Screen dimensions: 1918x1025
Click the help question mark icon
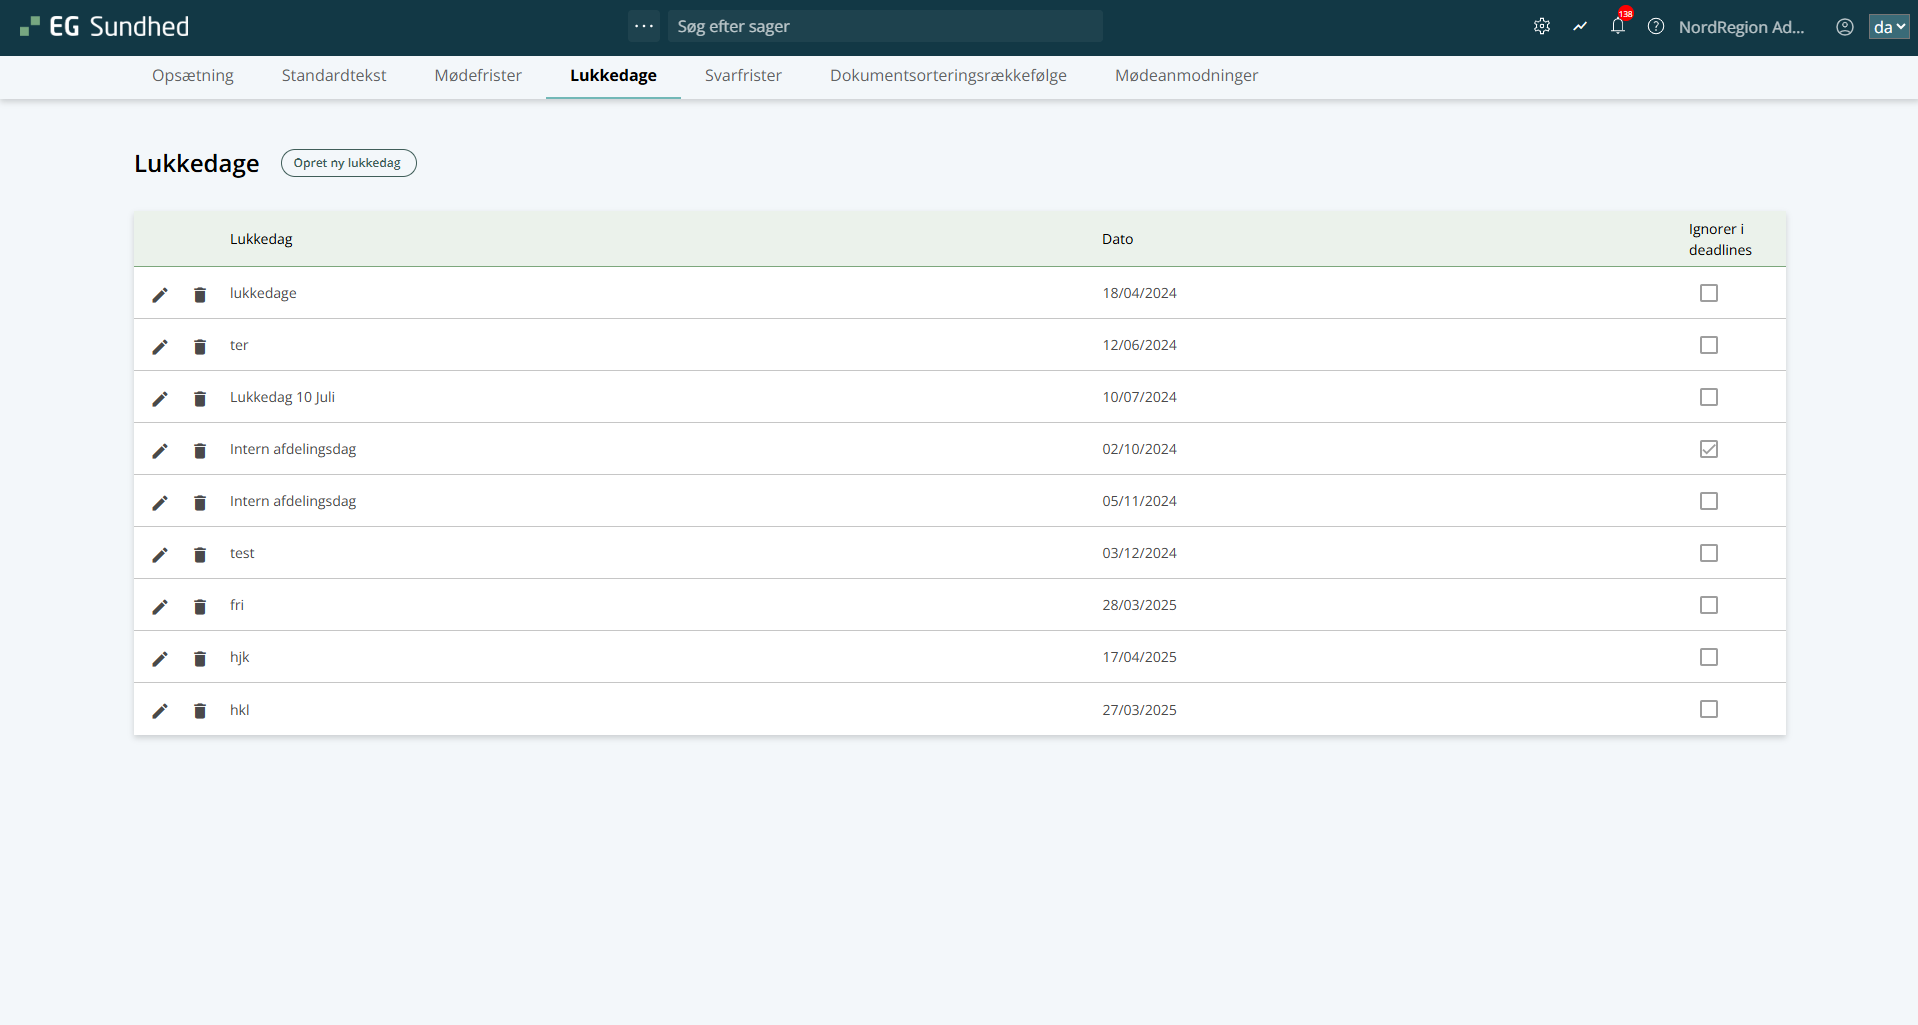[x=1656, y=27]
